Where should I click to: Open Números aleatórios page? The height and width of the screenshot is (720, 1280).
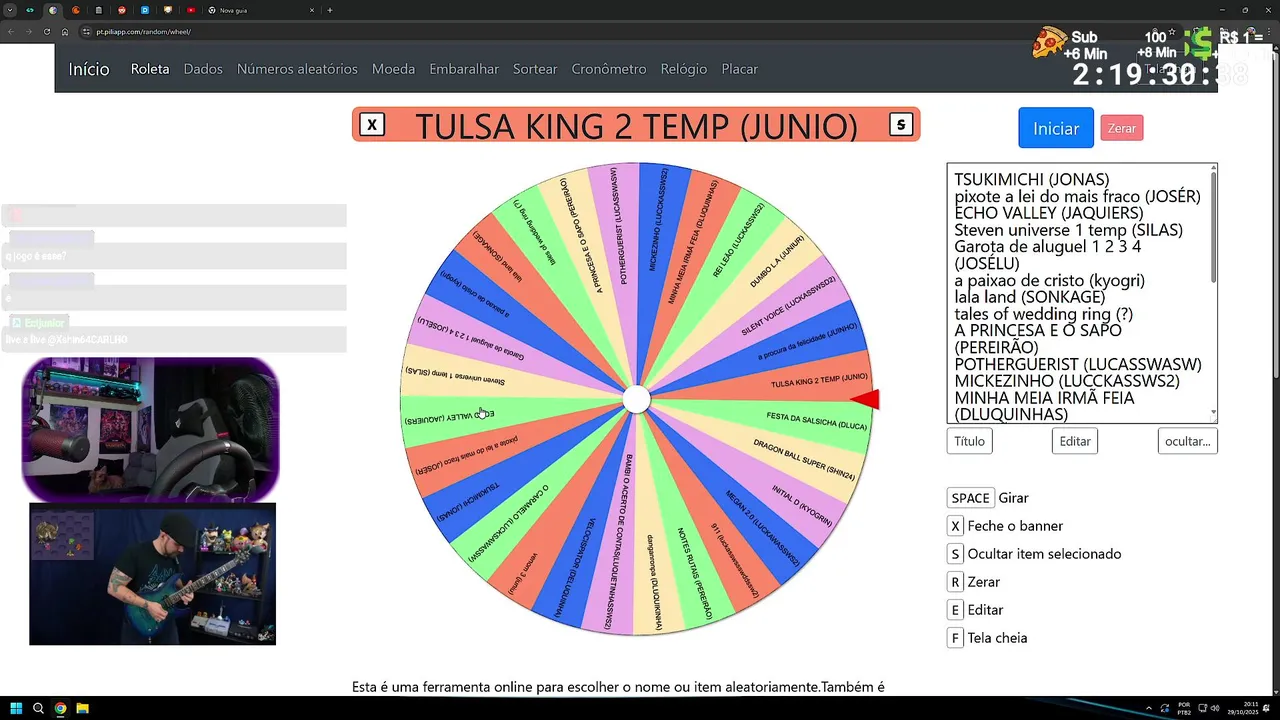click(x=297, y=69)
